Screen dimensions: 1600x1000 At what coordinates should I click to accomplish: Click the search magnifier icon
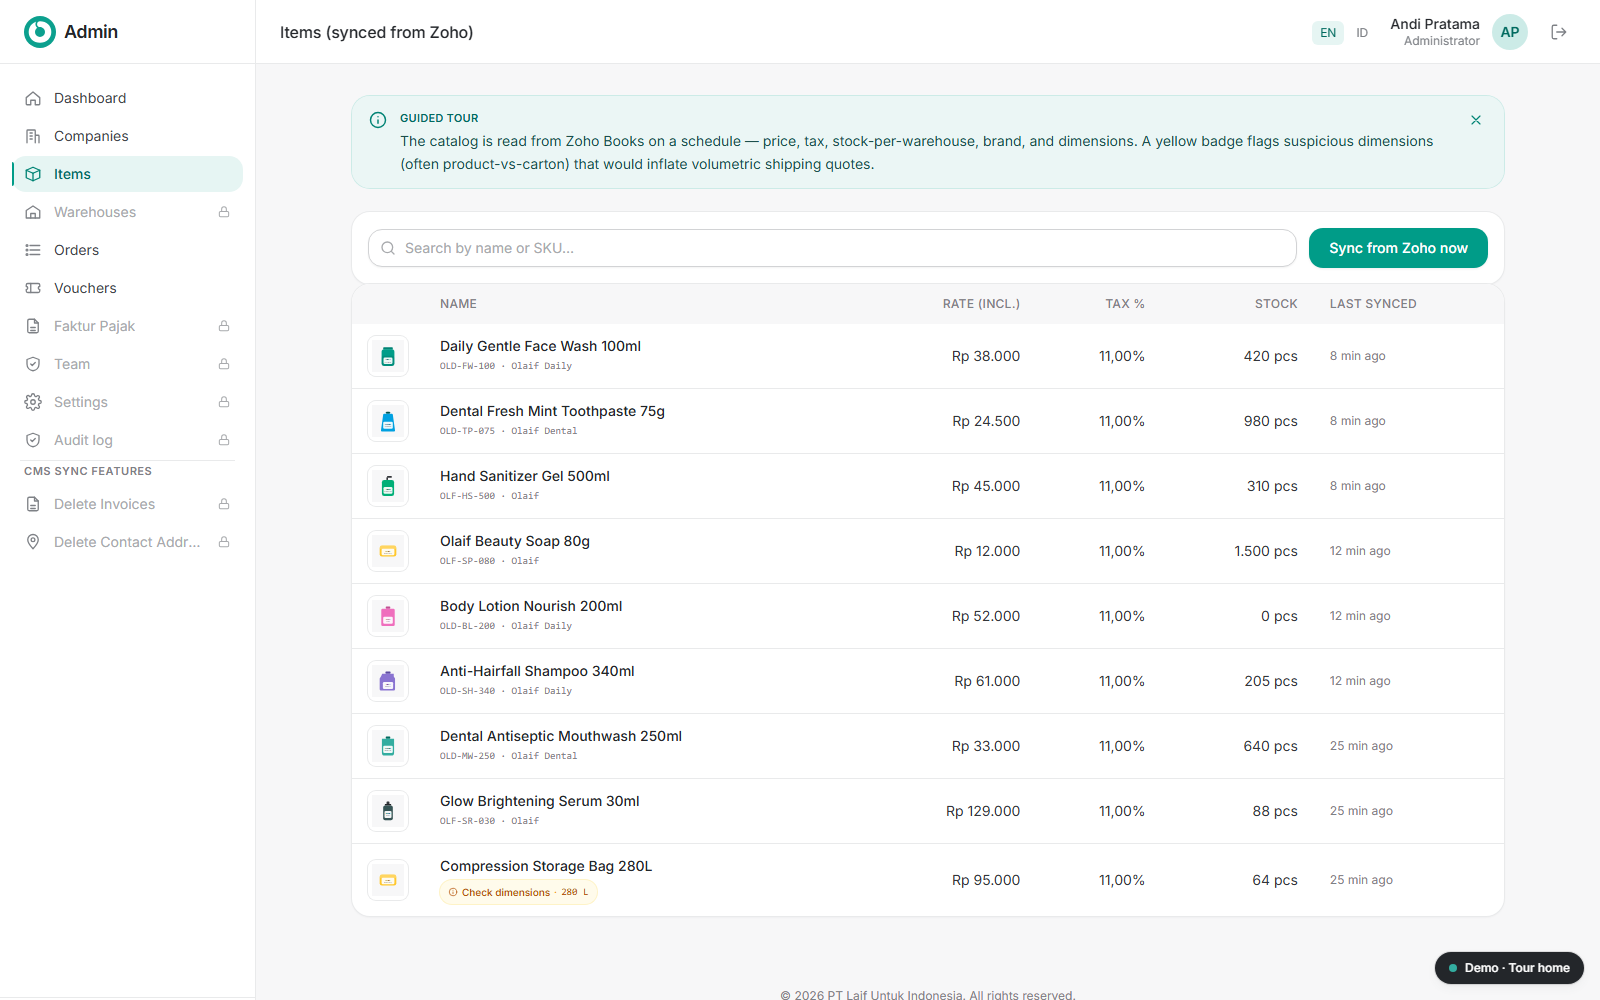388,248
